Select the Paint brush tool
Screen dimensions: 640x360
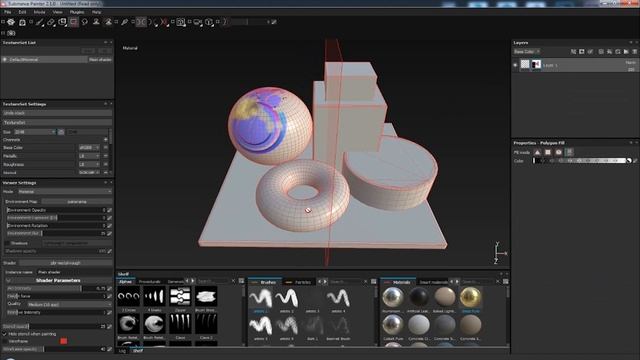[x=40, y=22]
